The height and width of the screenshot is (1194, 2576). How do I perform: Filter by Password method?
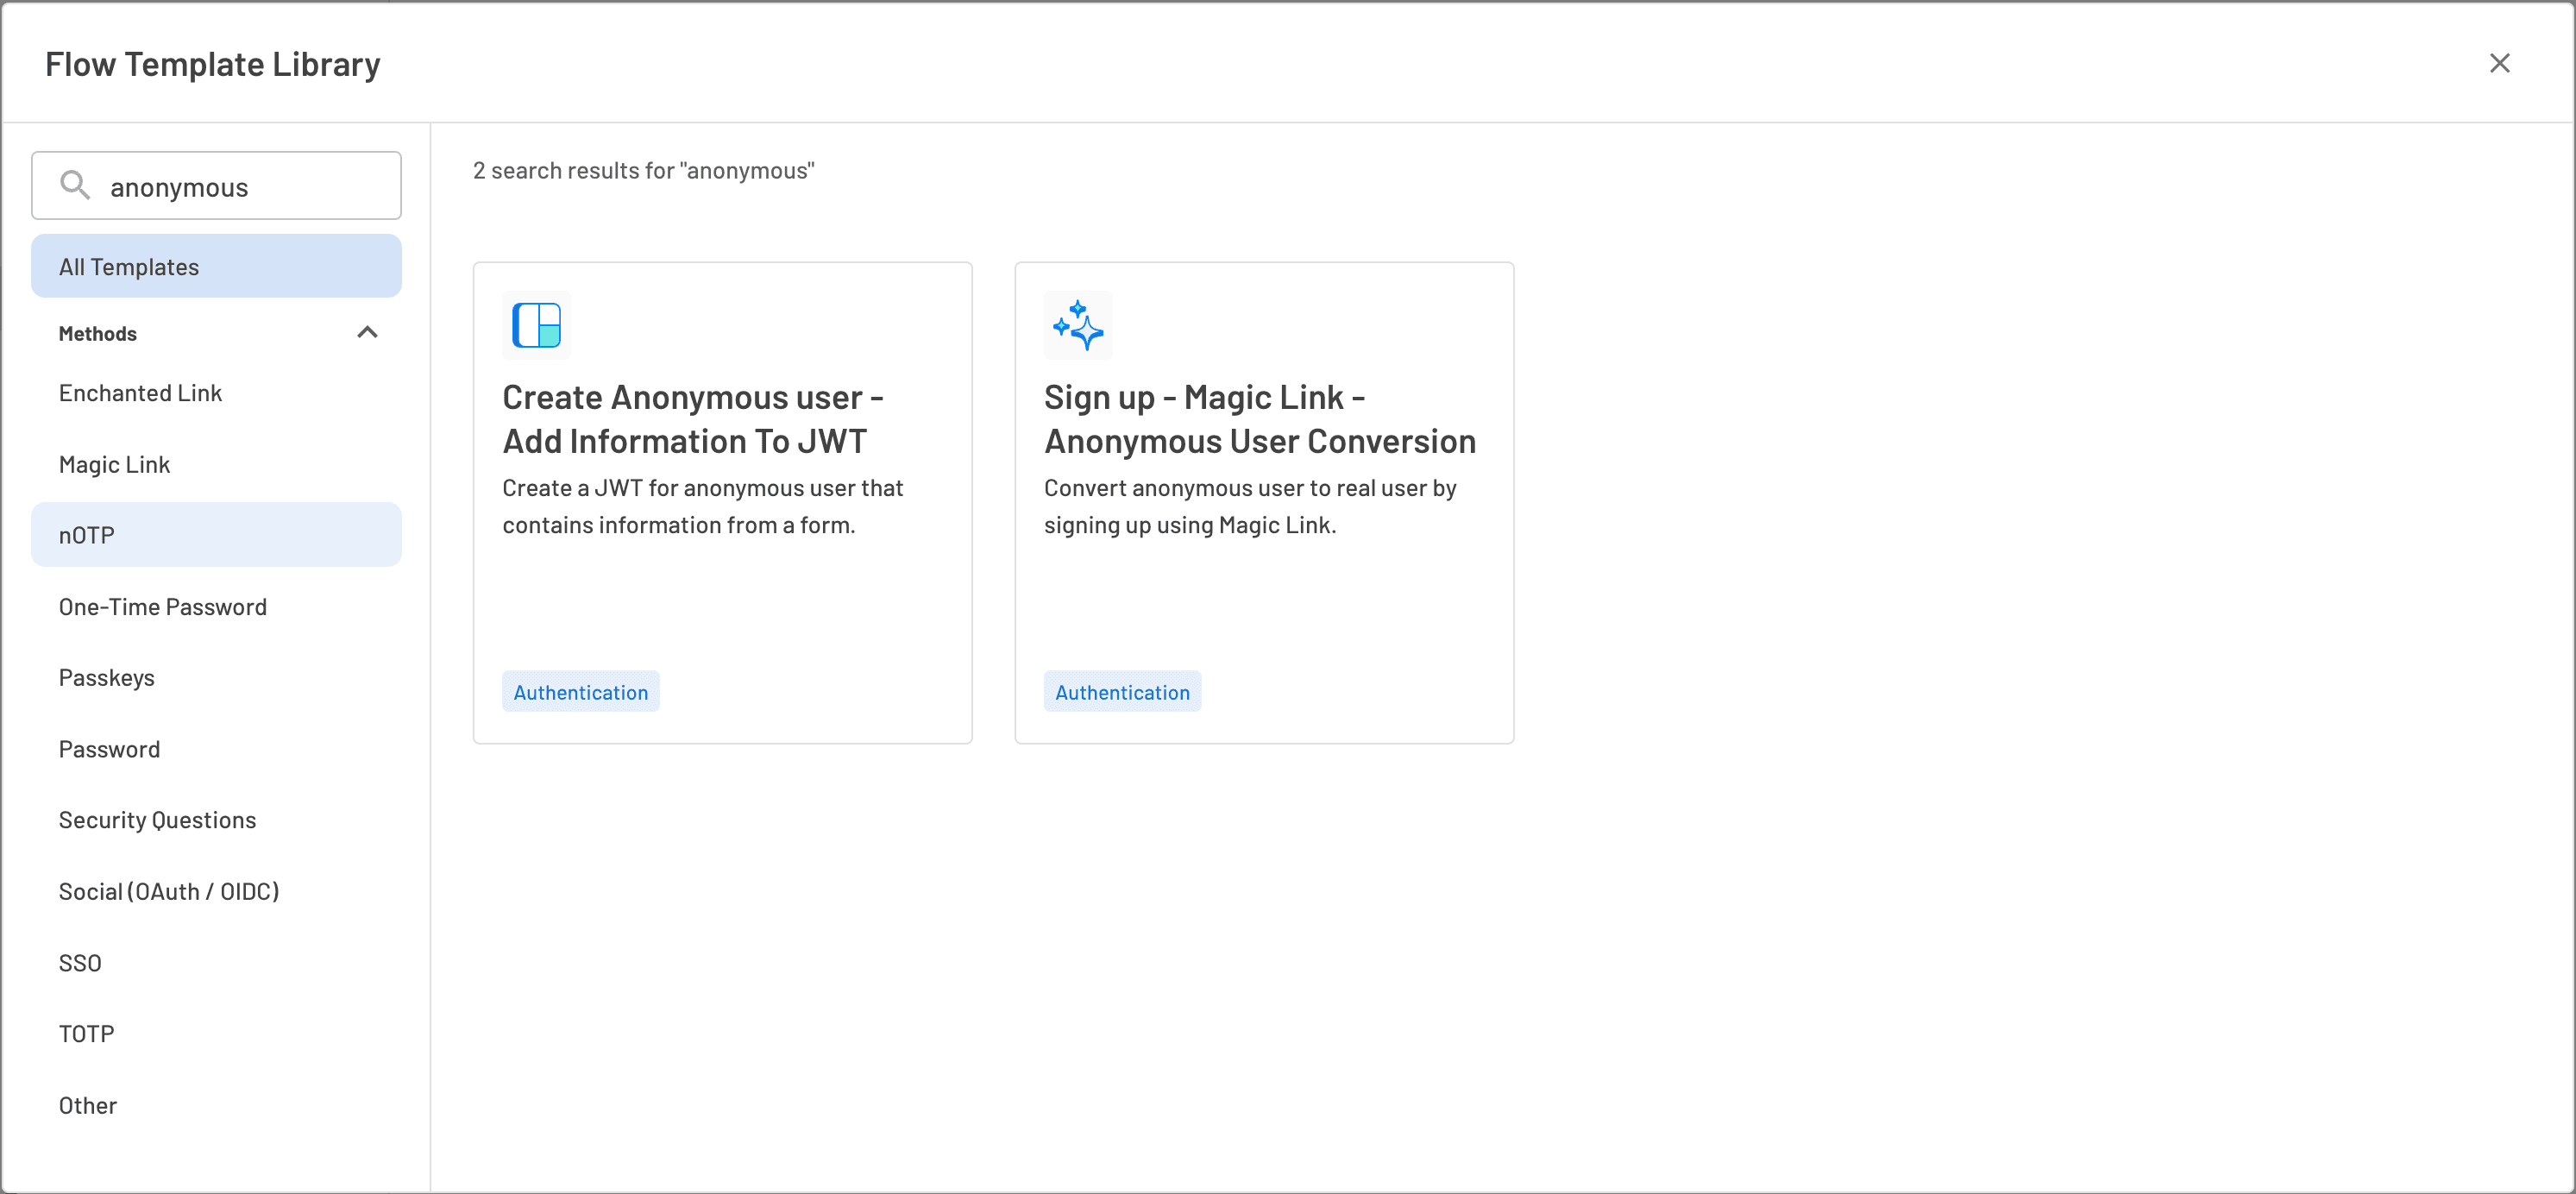pyautogui.click(x=109, y=749)
